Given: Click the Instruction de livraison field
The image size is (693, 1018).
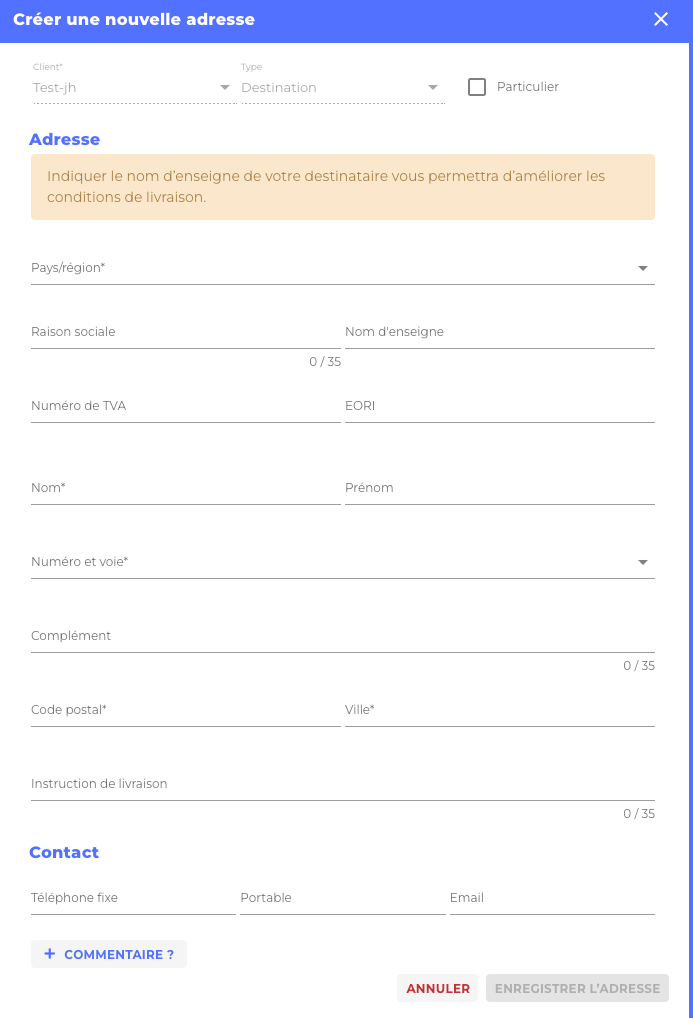Looking at the screenshot, I should point(342,785).
